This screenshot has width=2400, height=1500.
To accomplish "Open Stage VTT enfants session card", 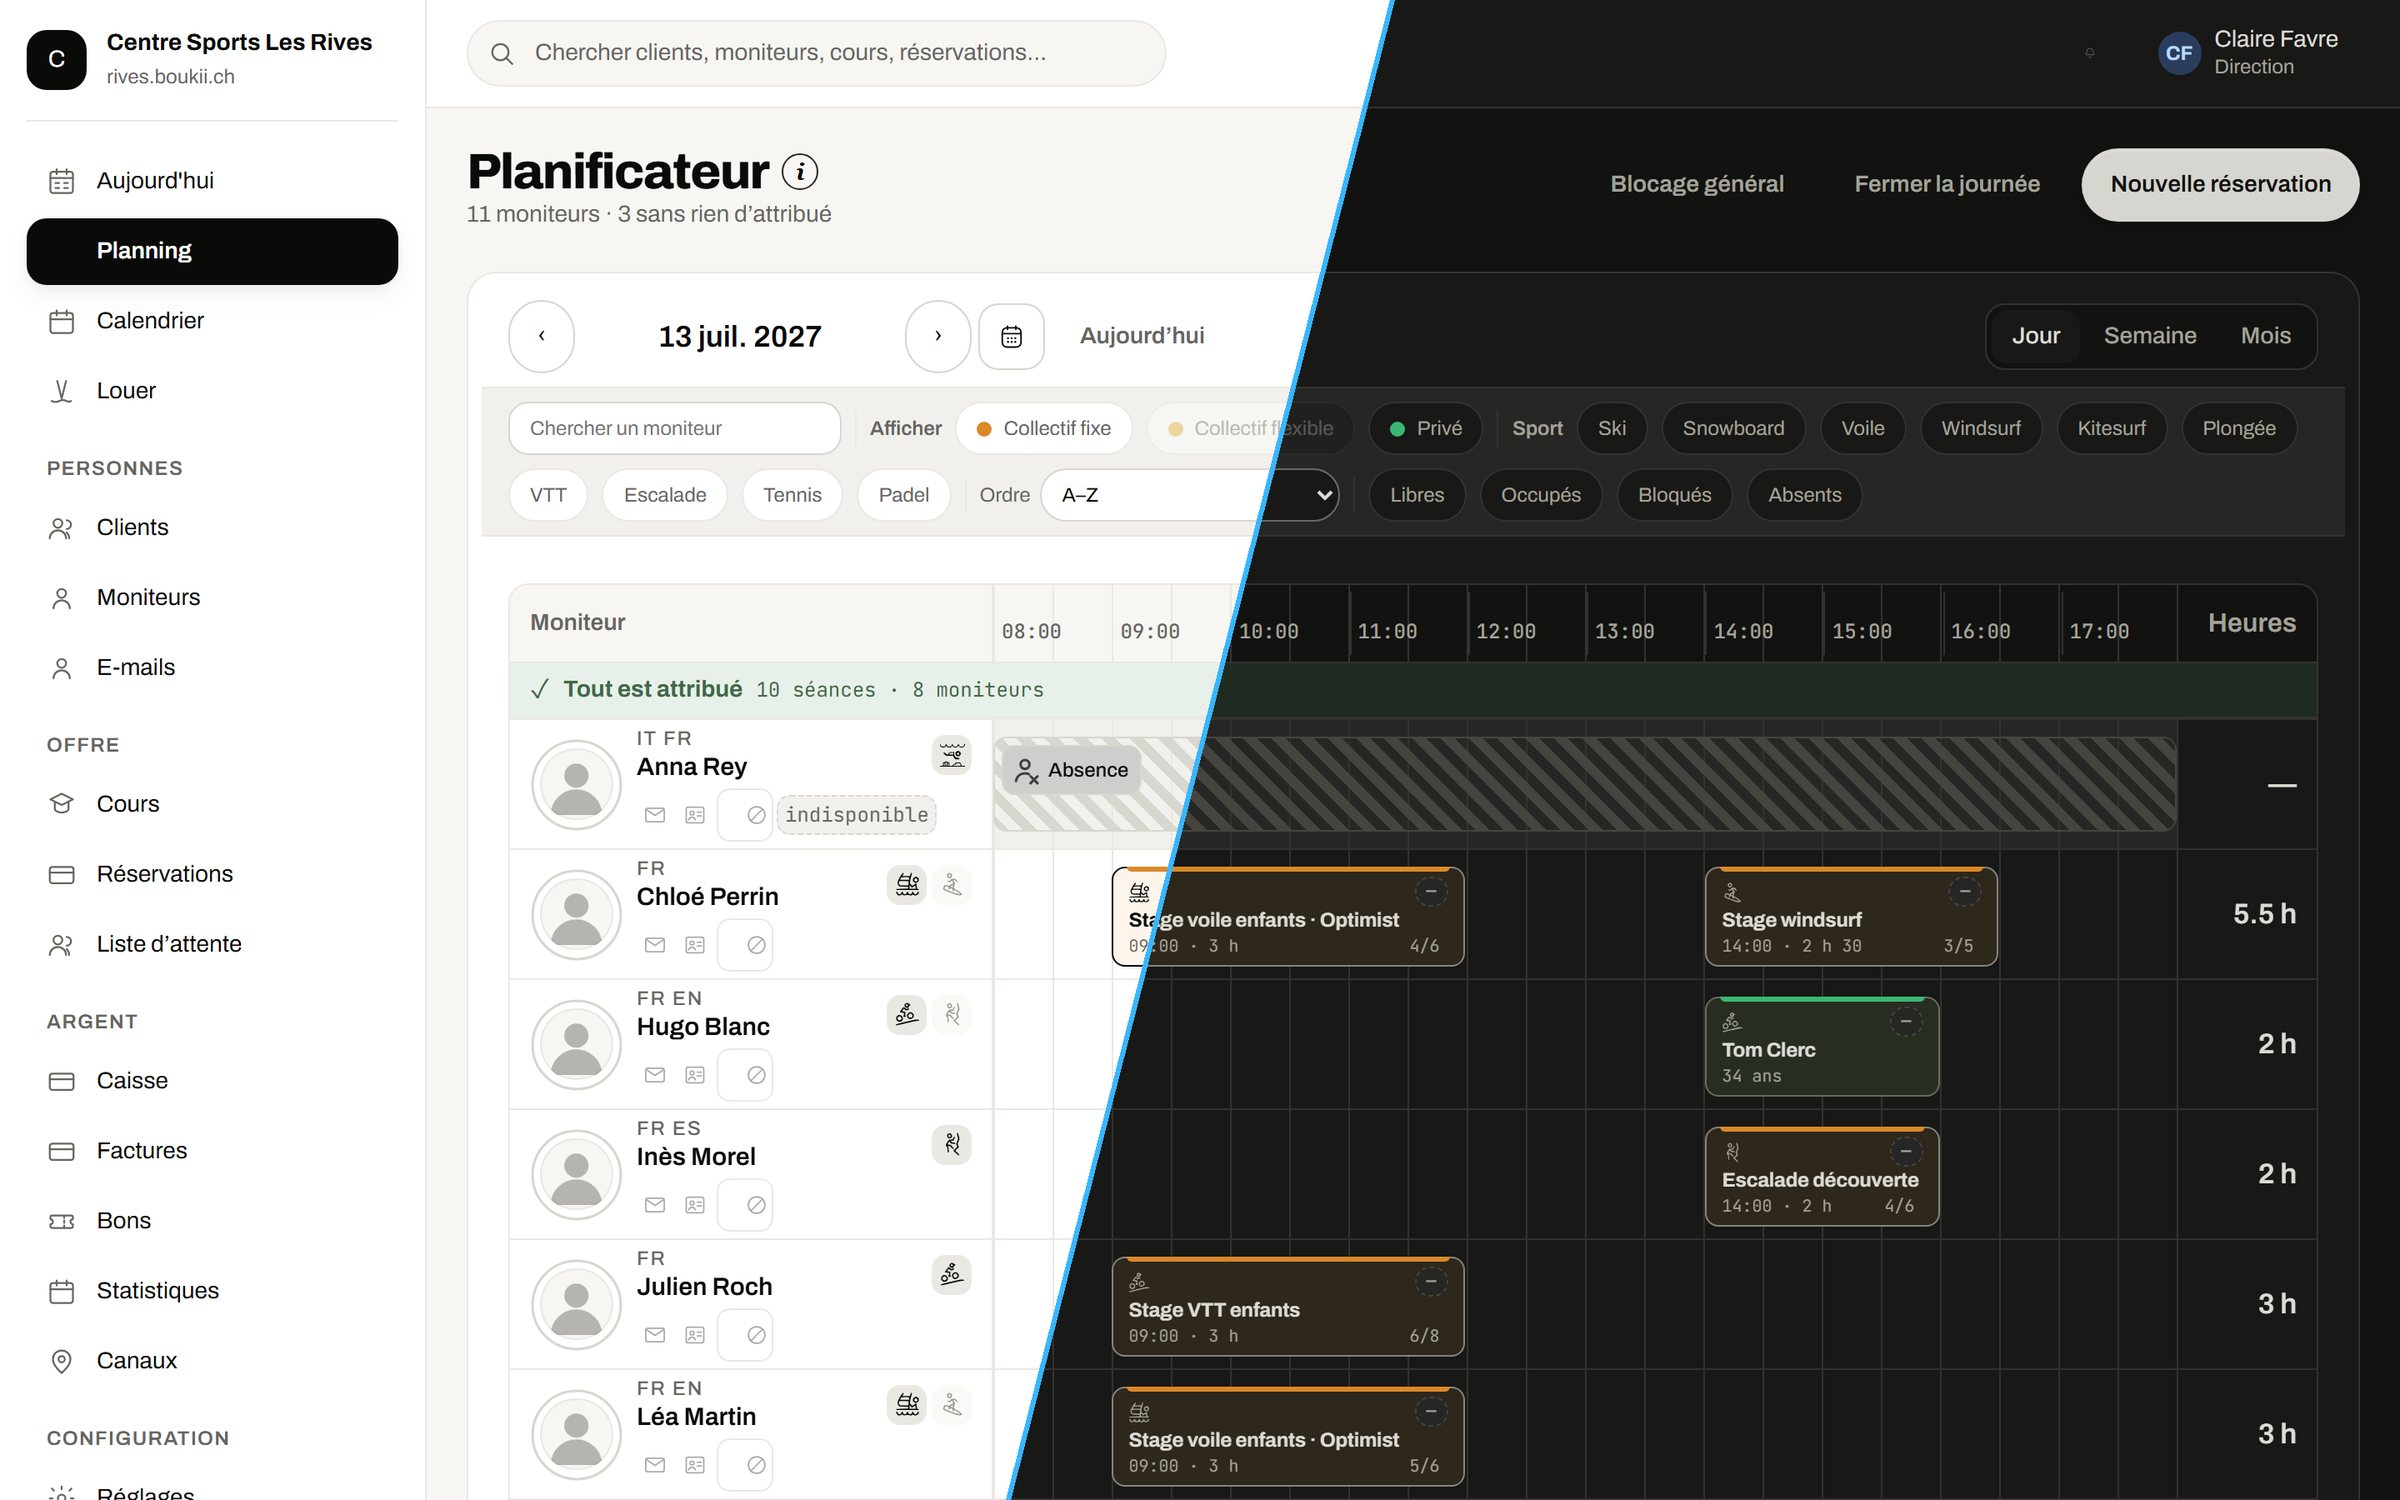I will [x=1287, y=1306].
